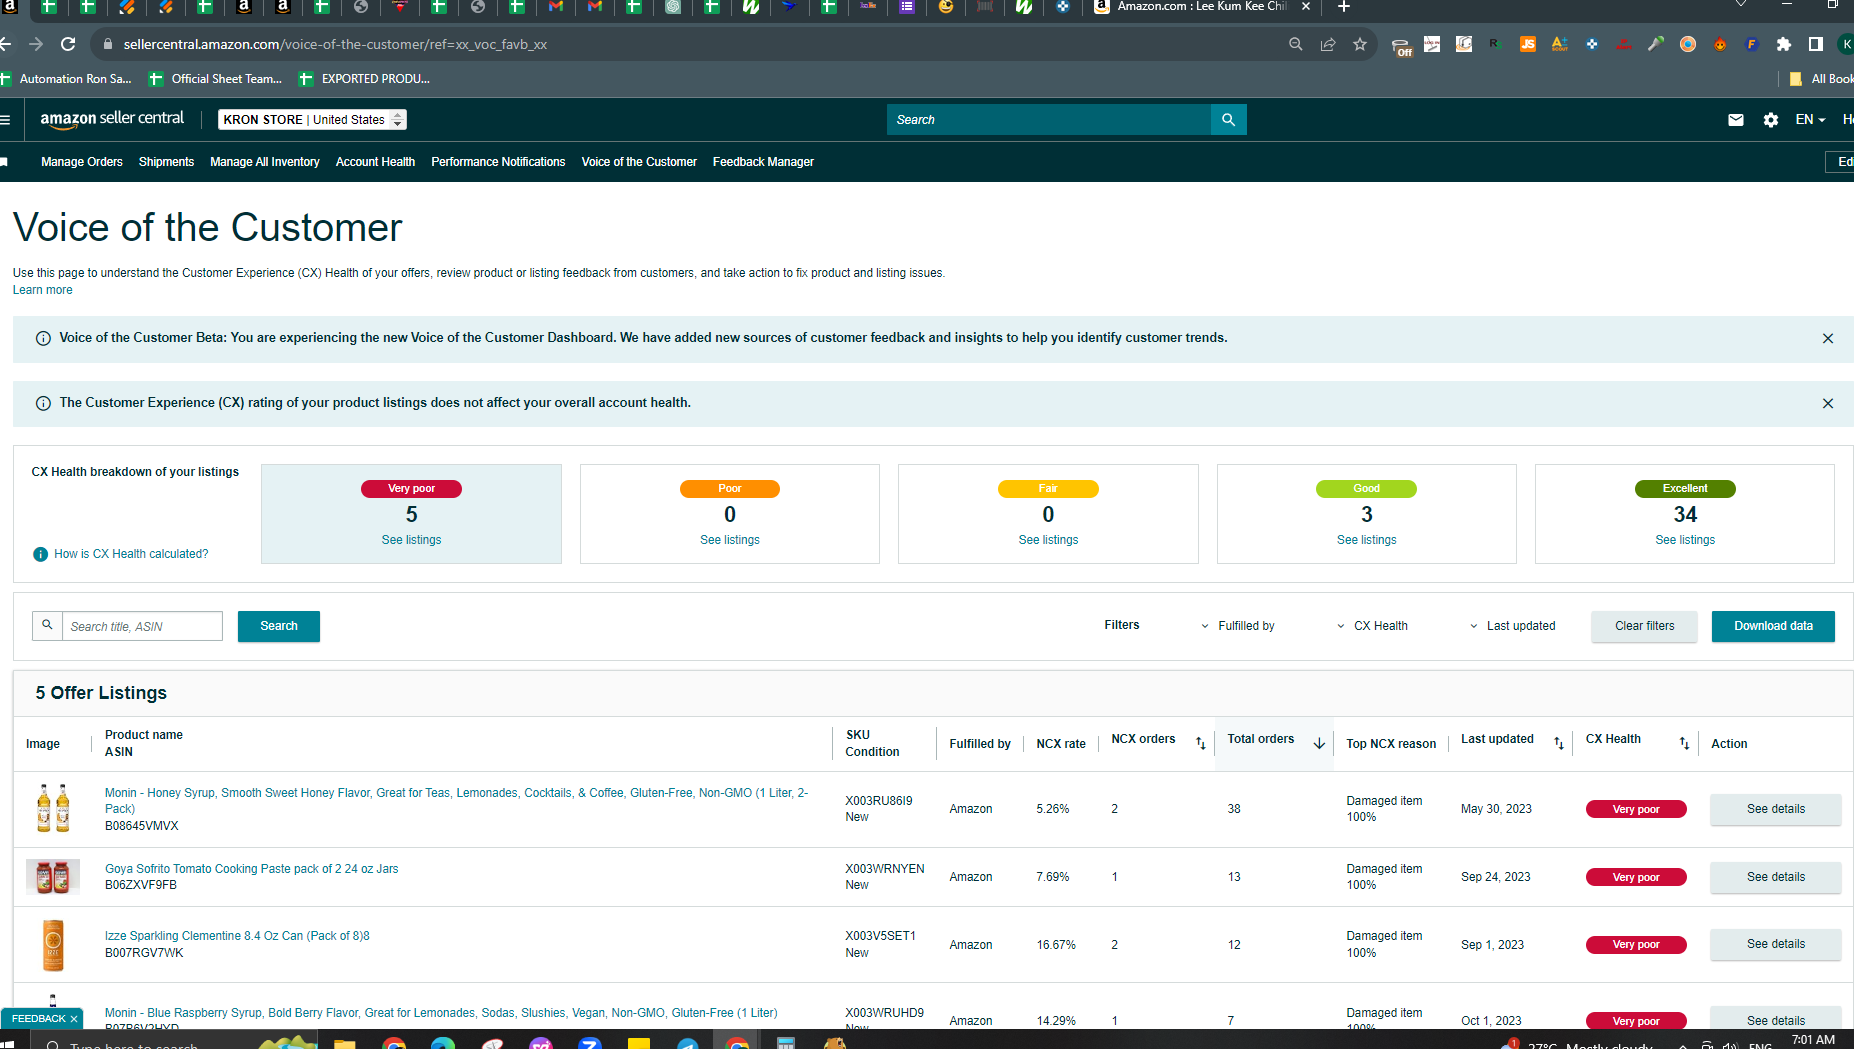This screenshot has width=1854, height=1049.
Task: Open Izze Sparkling Clementine product link
Action: [237, 936]
